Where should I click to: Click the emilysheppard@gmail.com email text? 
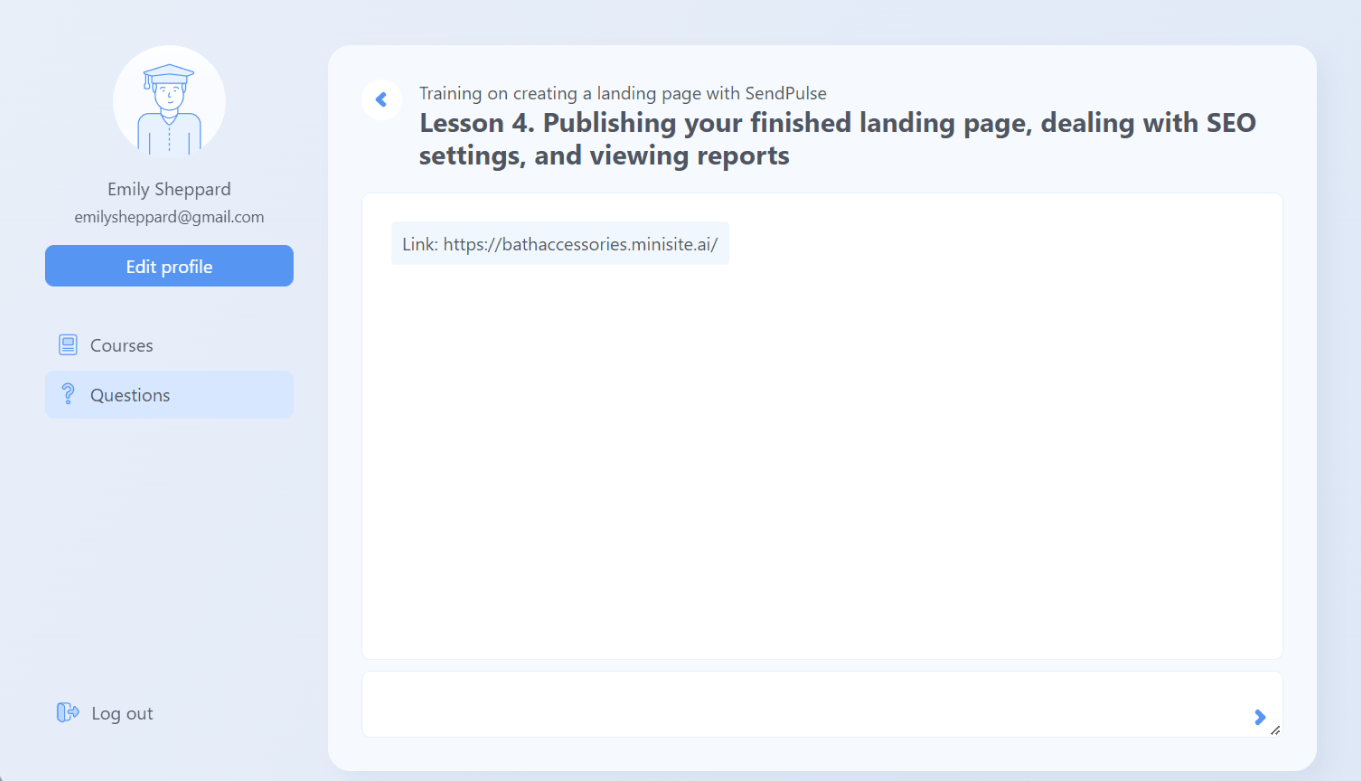(169, 216)
